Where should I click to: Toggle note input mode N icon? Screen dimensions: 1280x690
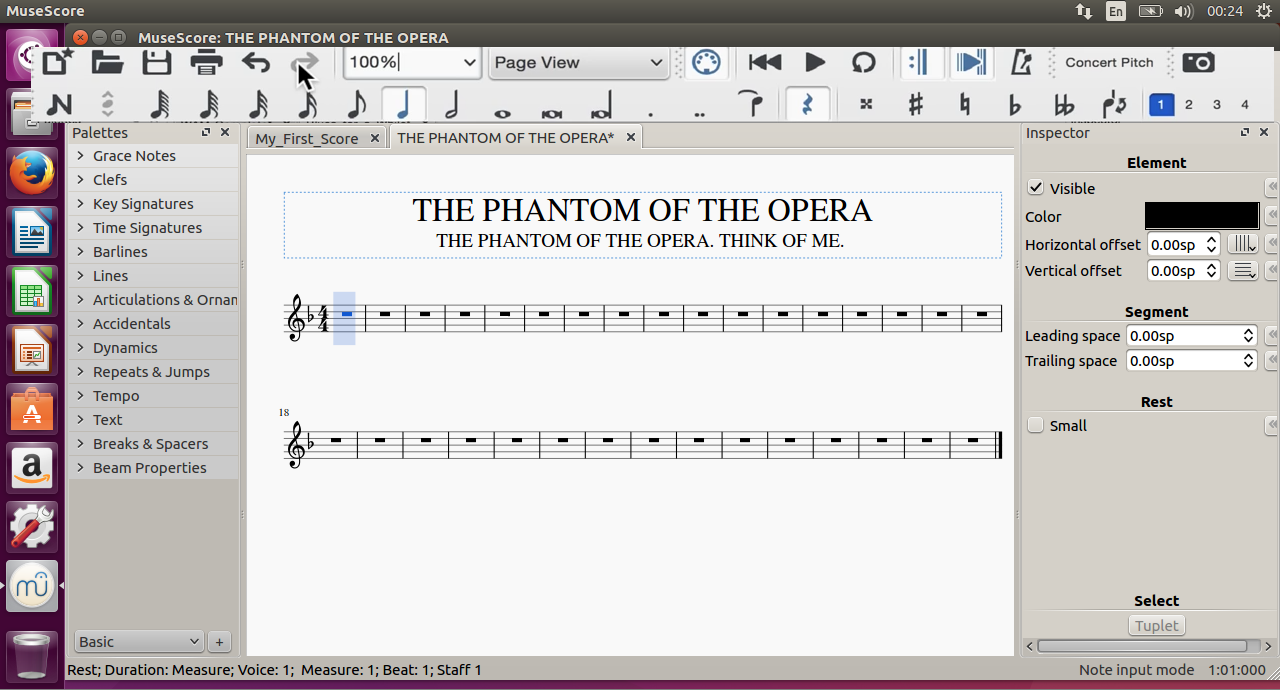(59, 104)
